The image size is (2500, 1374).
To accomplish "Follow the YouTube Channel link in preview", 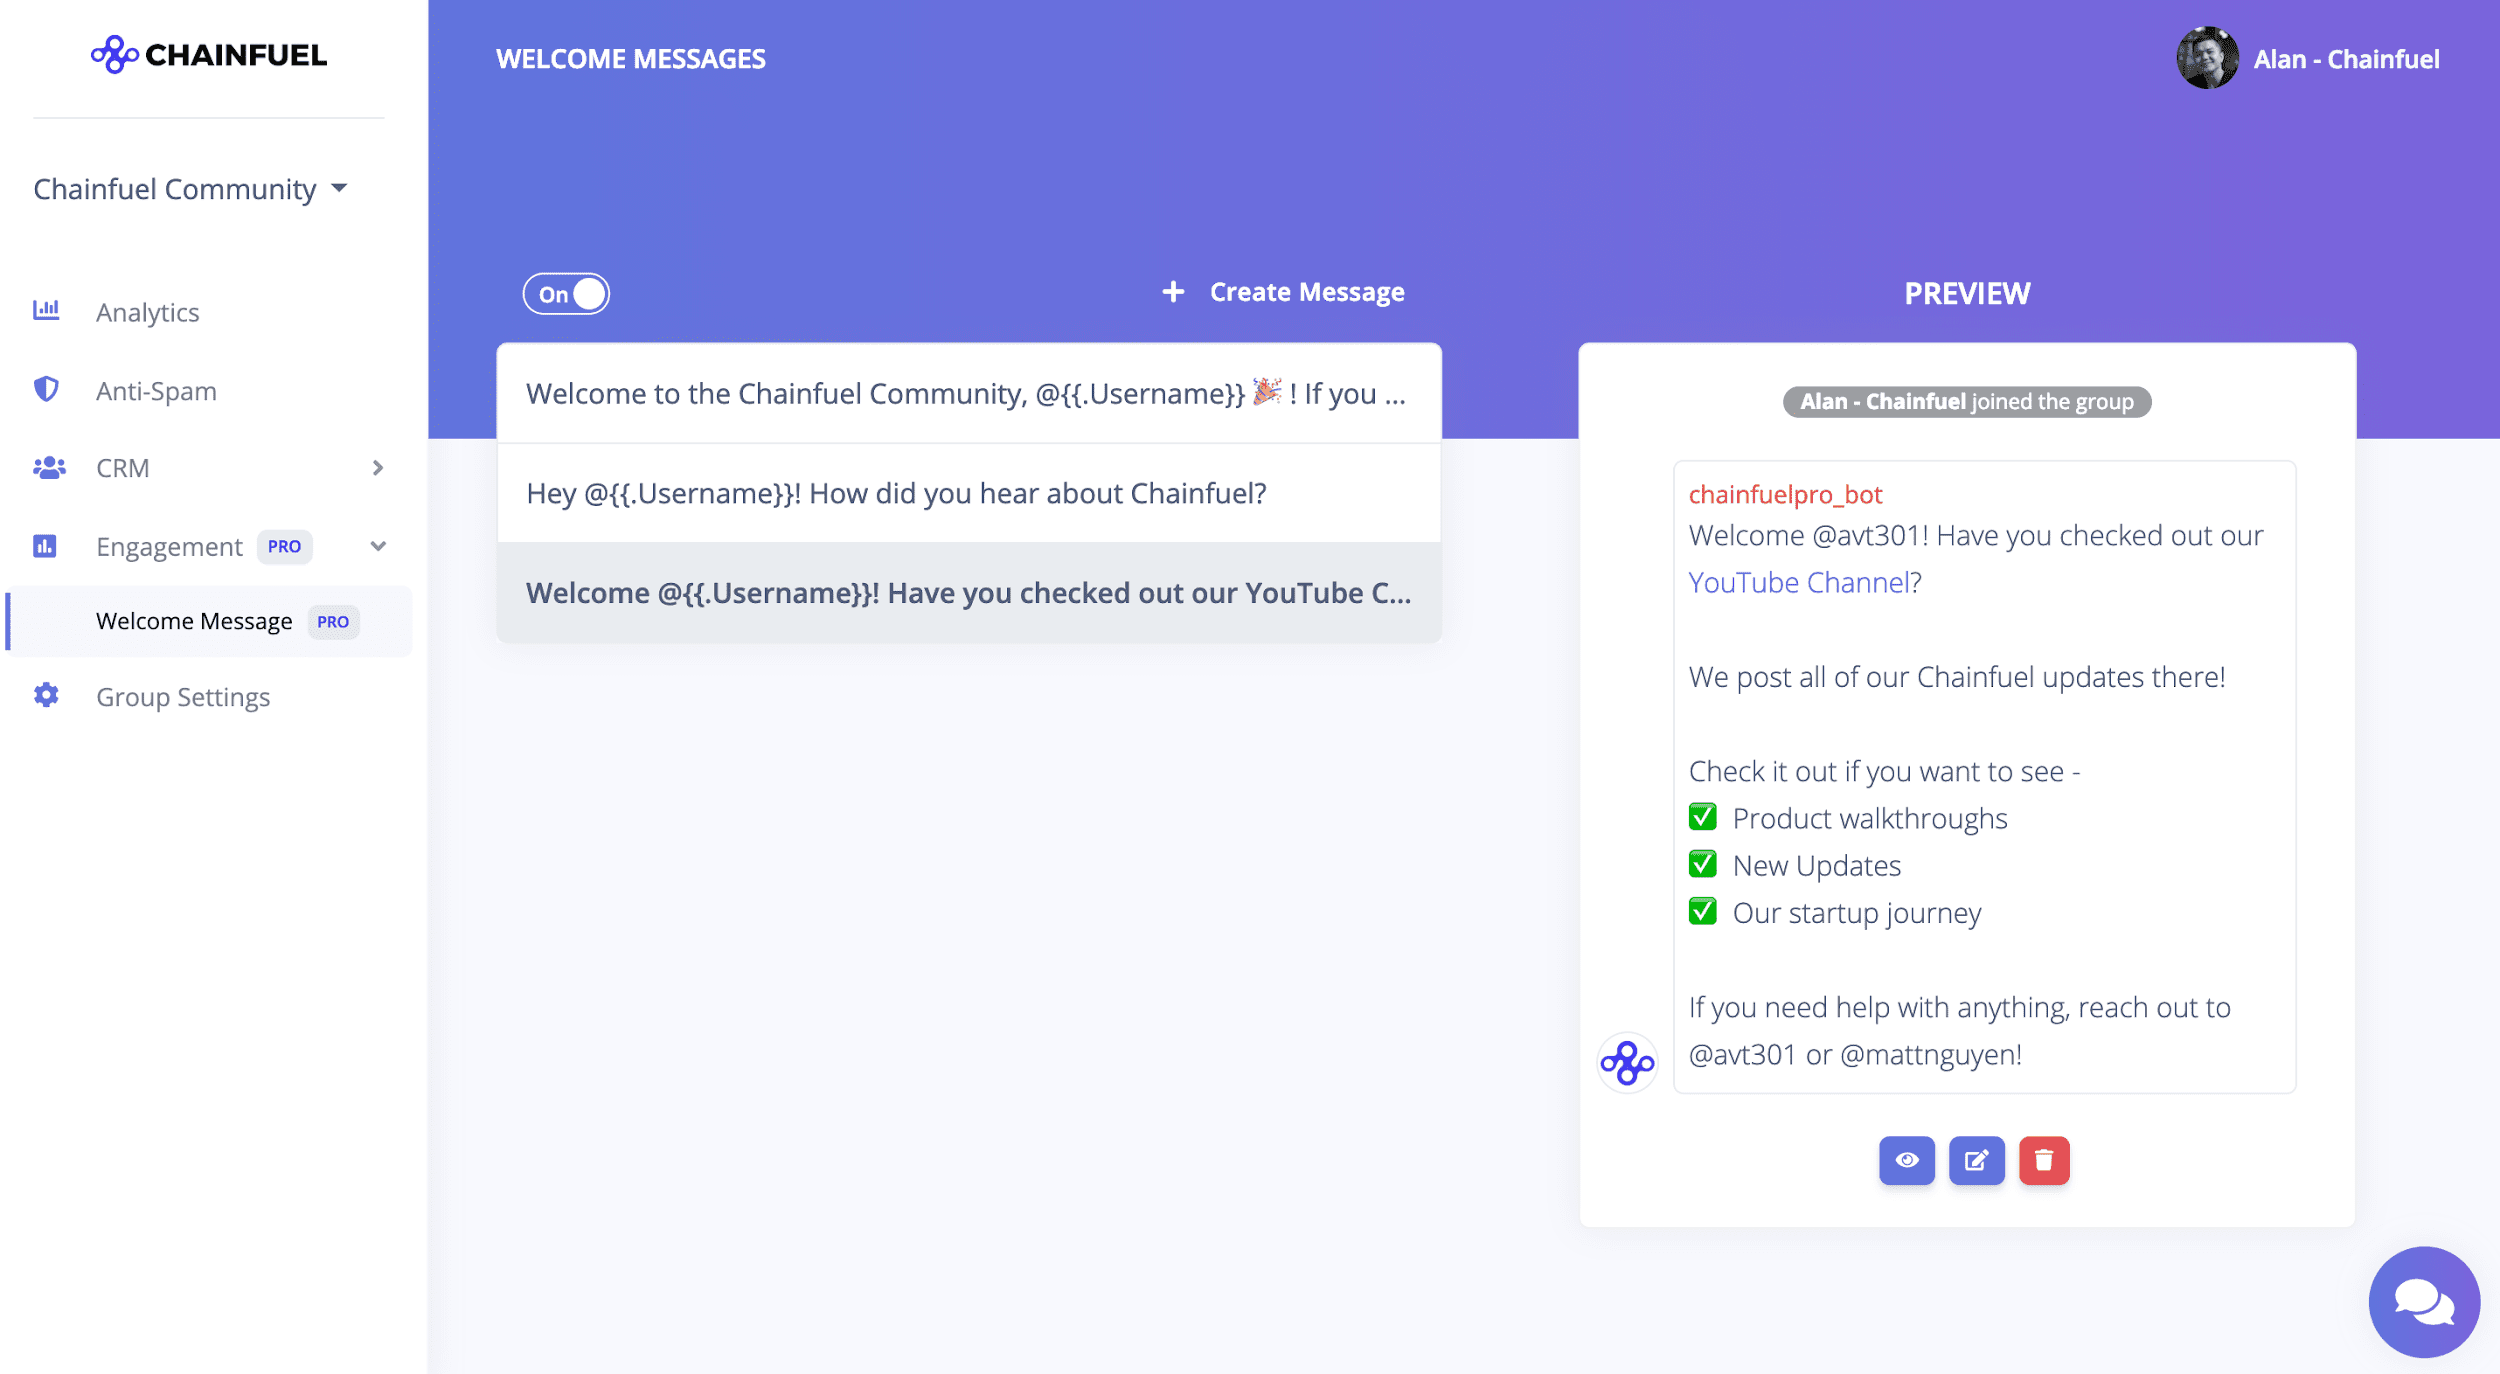I will (1799, 582).
